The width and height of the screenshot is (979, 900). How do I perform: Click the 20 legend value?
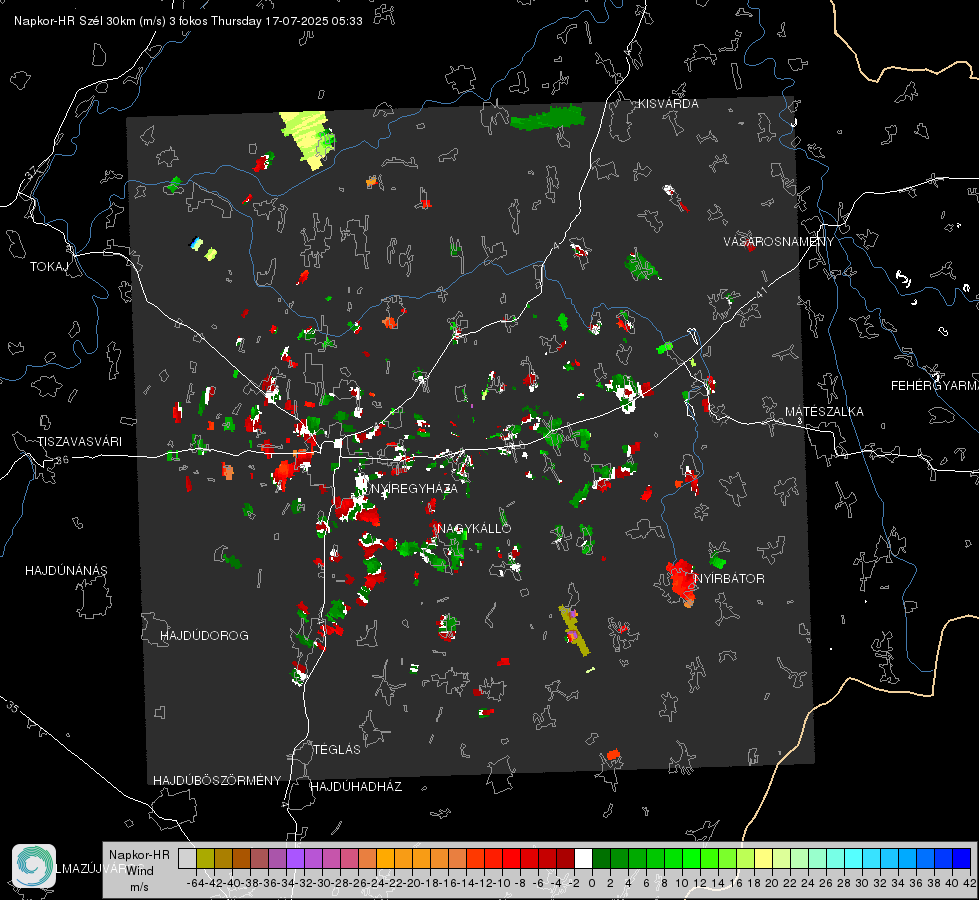[772, 883]
